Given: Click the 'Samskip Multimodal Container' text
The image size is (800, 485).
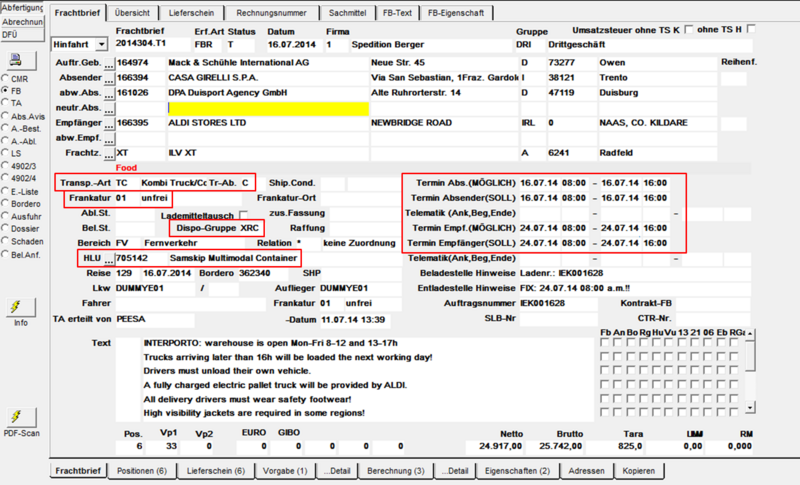Looking at the screenshot, I should (233, 258).
